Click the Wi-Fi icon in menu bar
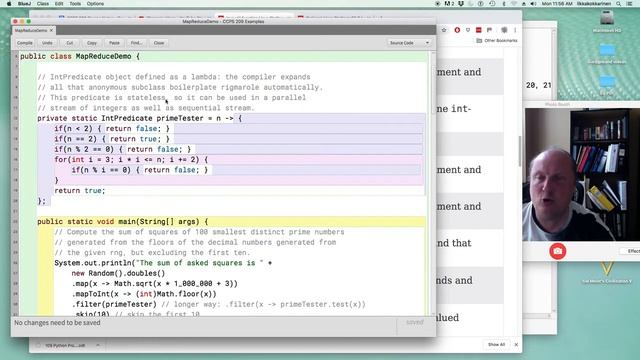 514,4
